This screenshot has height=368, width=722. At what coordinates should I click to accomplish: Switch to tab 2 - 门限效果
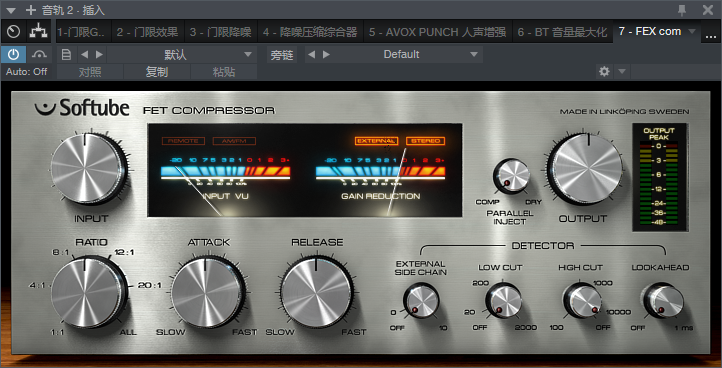147,32
